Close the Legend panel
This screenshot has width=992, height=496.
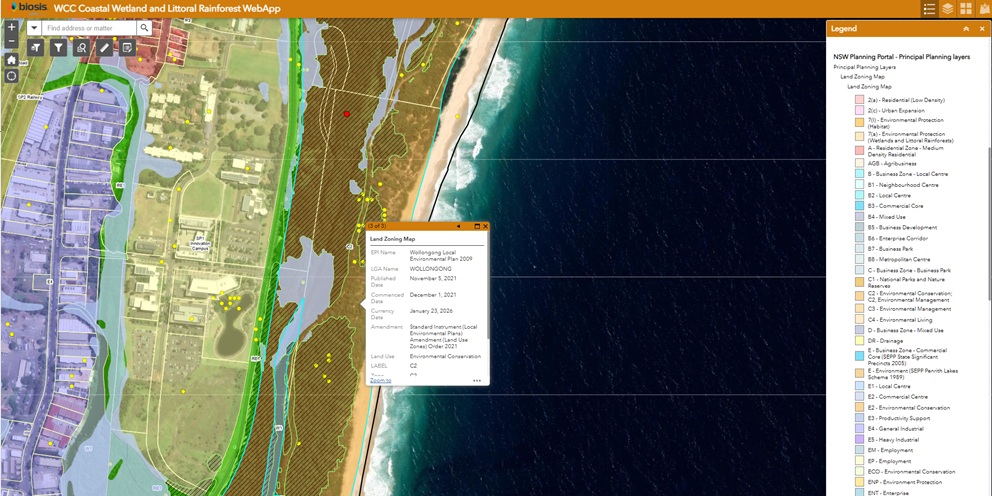click(981, 29)
